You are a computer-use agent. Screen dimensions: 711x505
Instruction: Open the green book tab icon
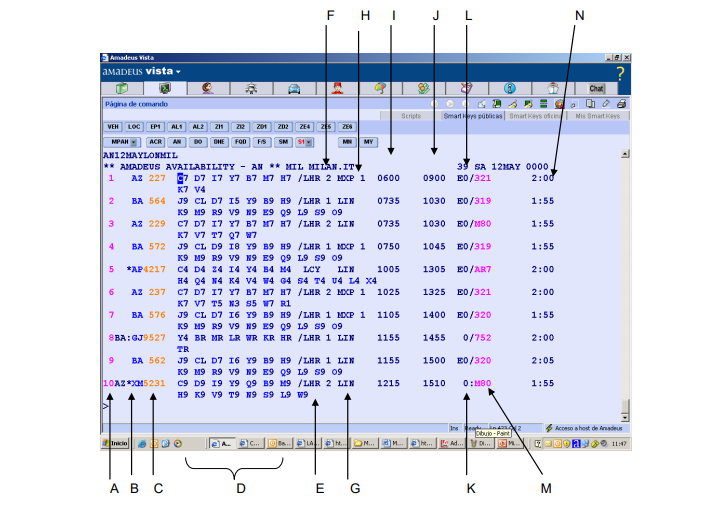coord(122,88)
